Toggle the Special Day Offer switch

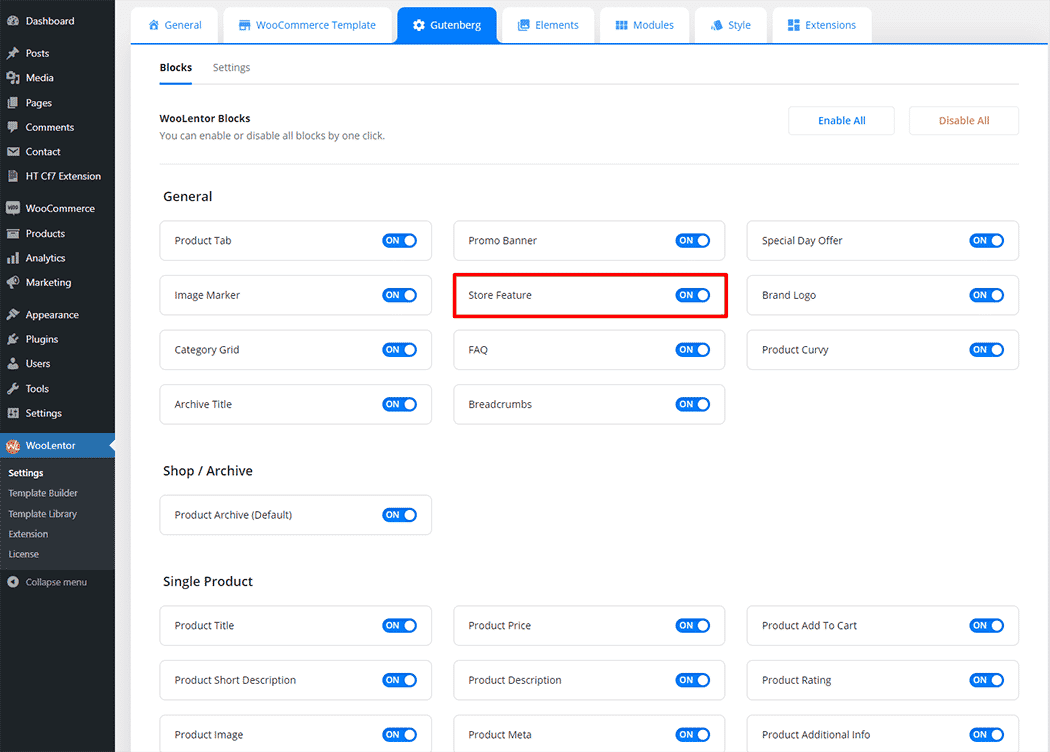(986, 240)
